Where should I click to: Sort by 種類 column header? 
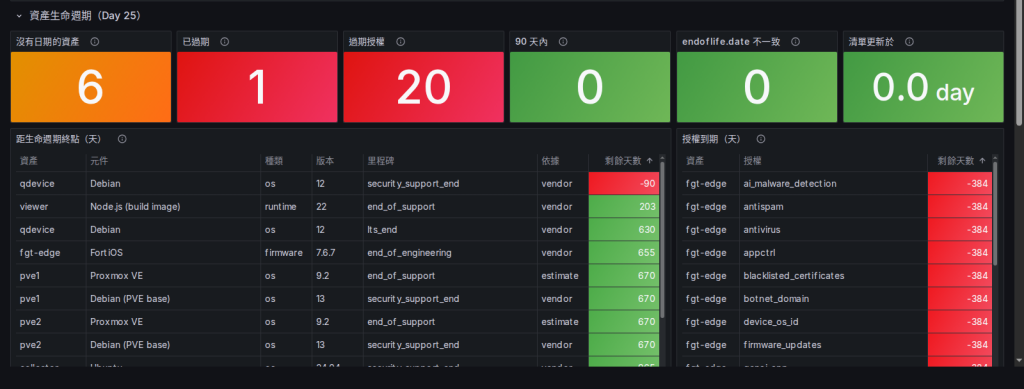coord(274,161)
